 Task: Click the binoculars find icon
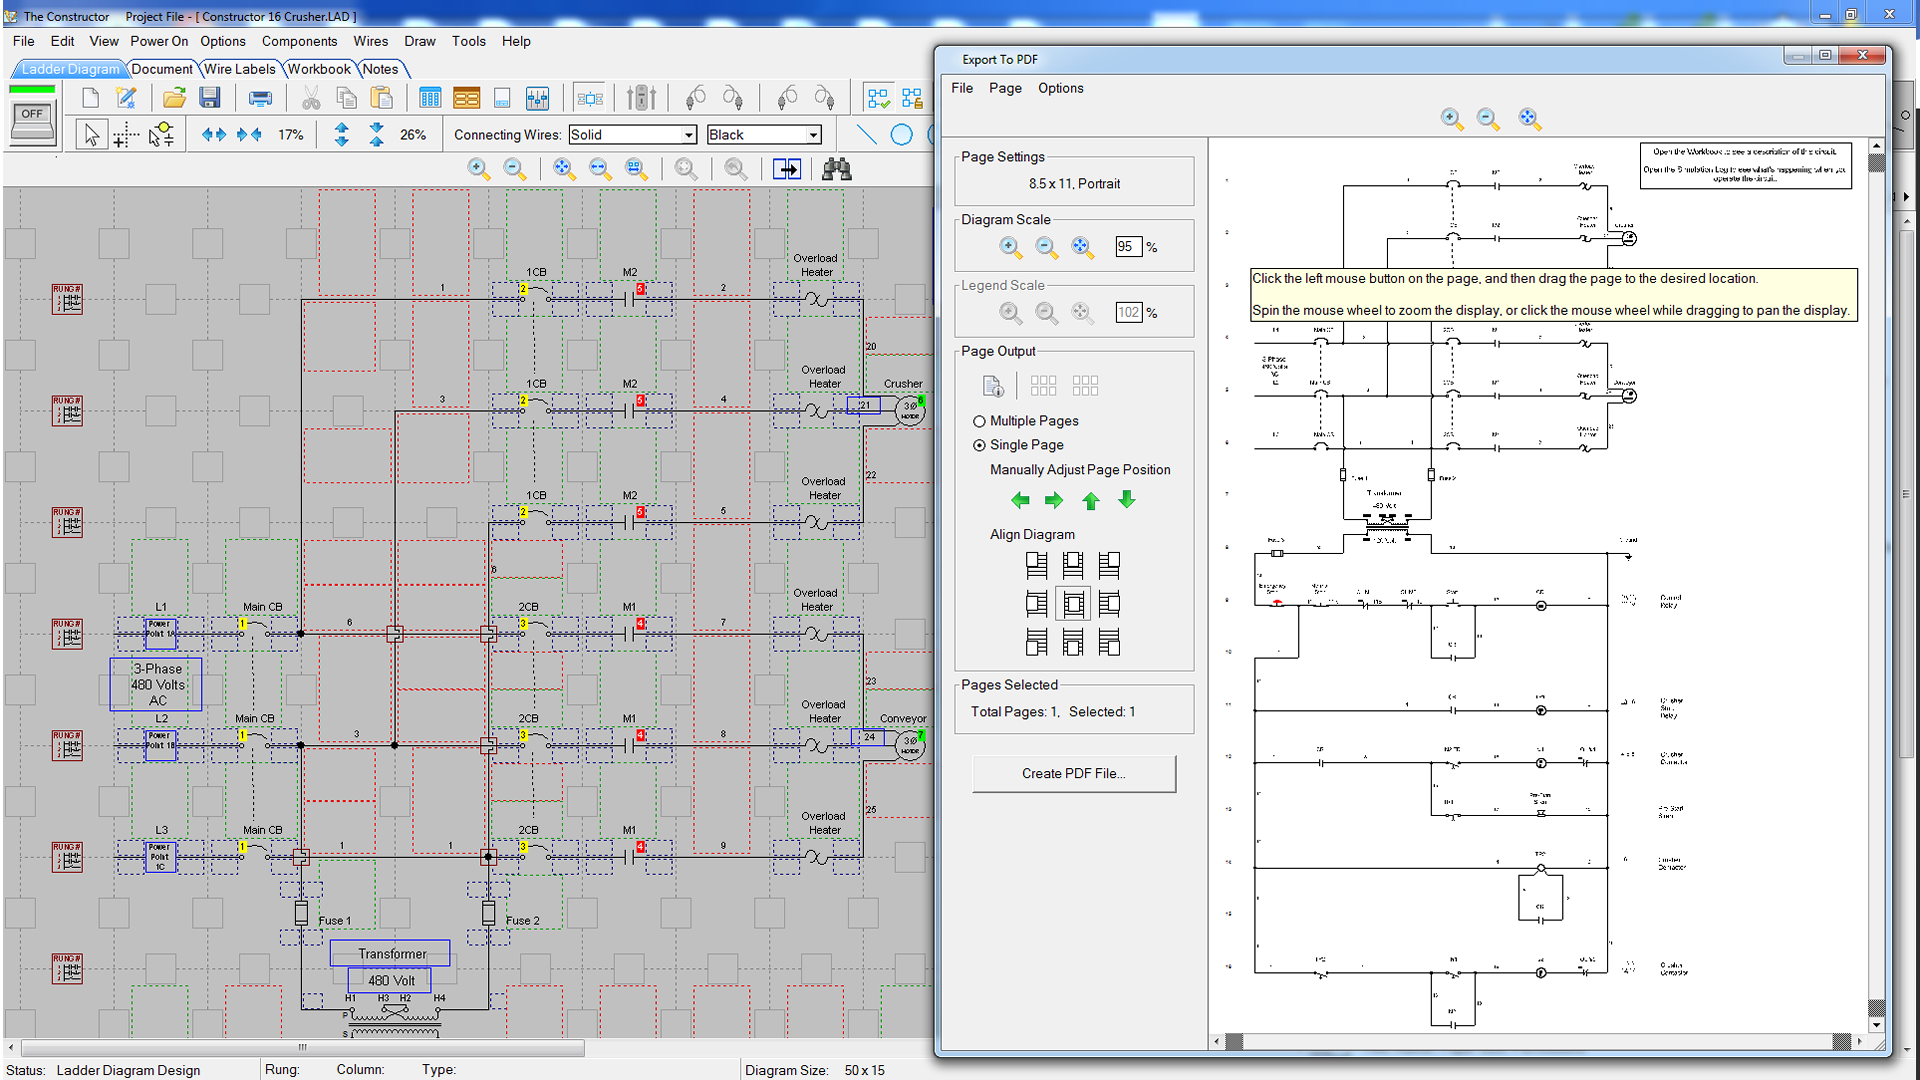[836, 169]
